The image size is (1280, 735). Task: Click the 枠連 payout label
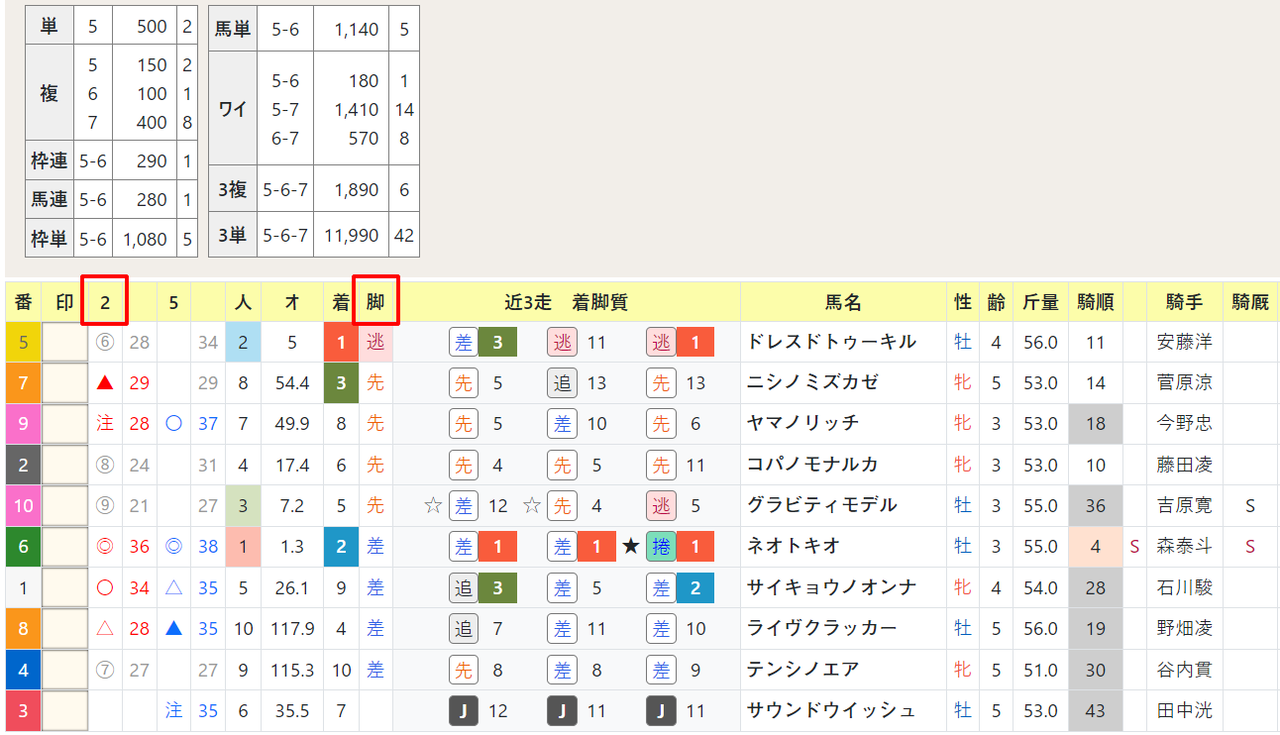point(49,160)
